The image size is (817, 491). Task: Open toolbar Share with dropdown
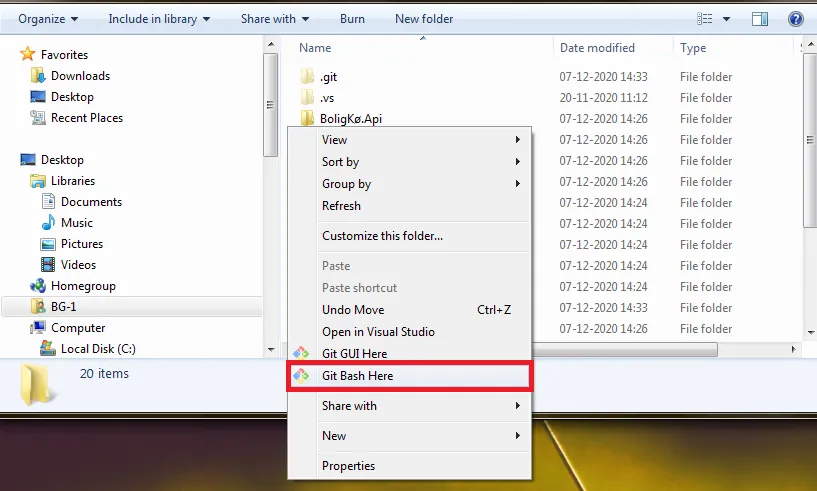275,19
